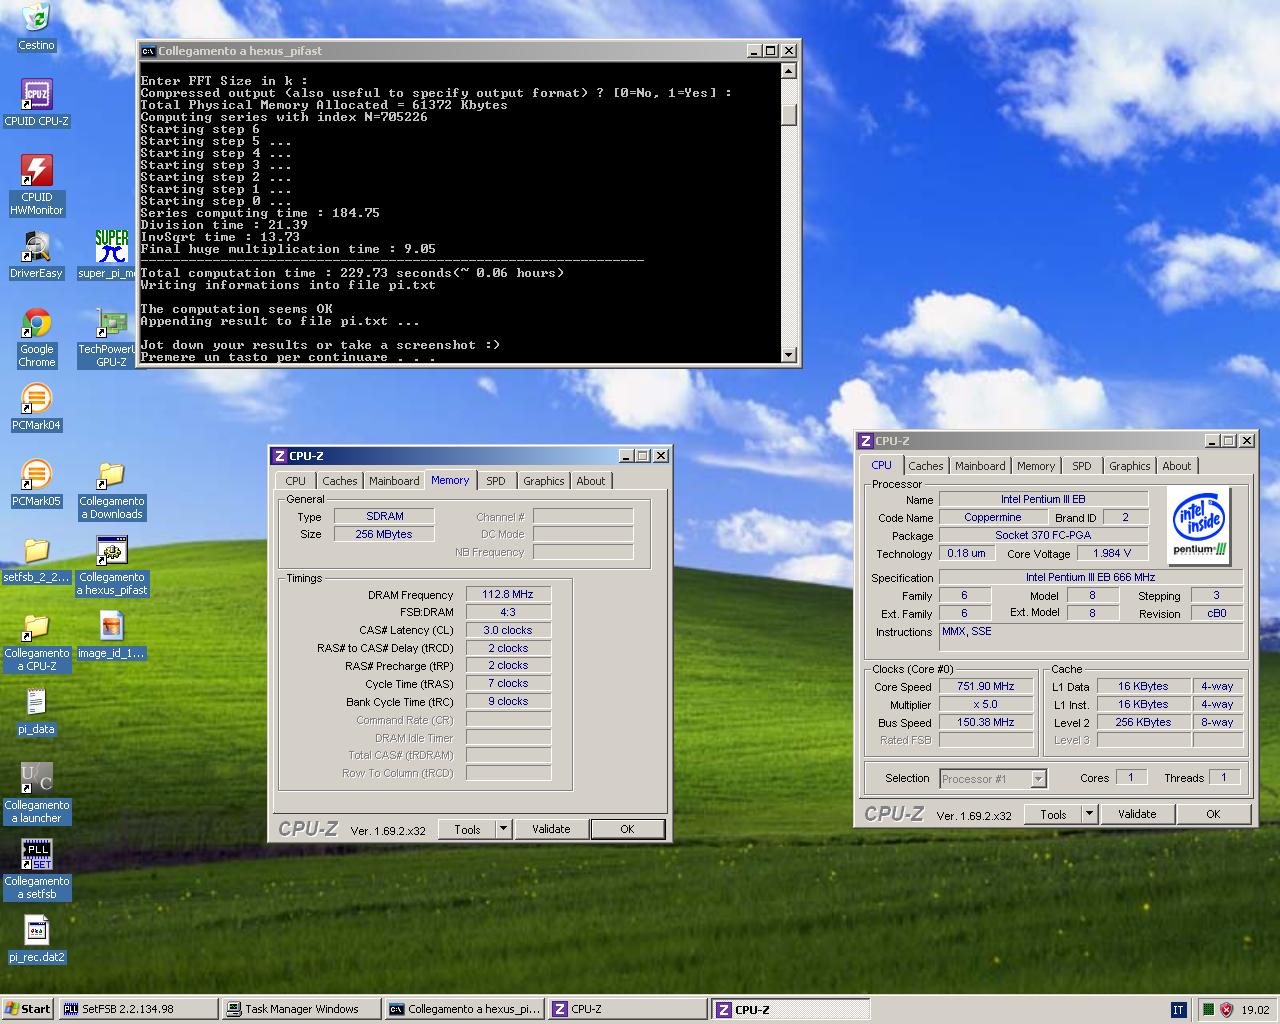Switch to Collegamento a hexus_pi taskbar item
Screen dimensions: 1280x1024
(x=465, y=1009)
